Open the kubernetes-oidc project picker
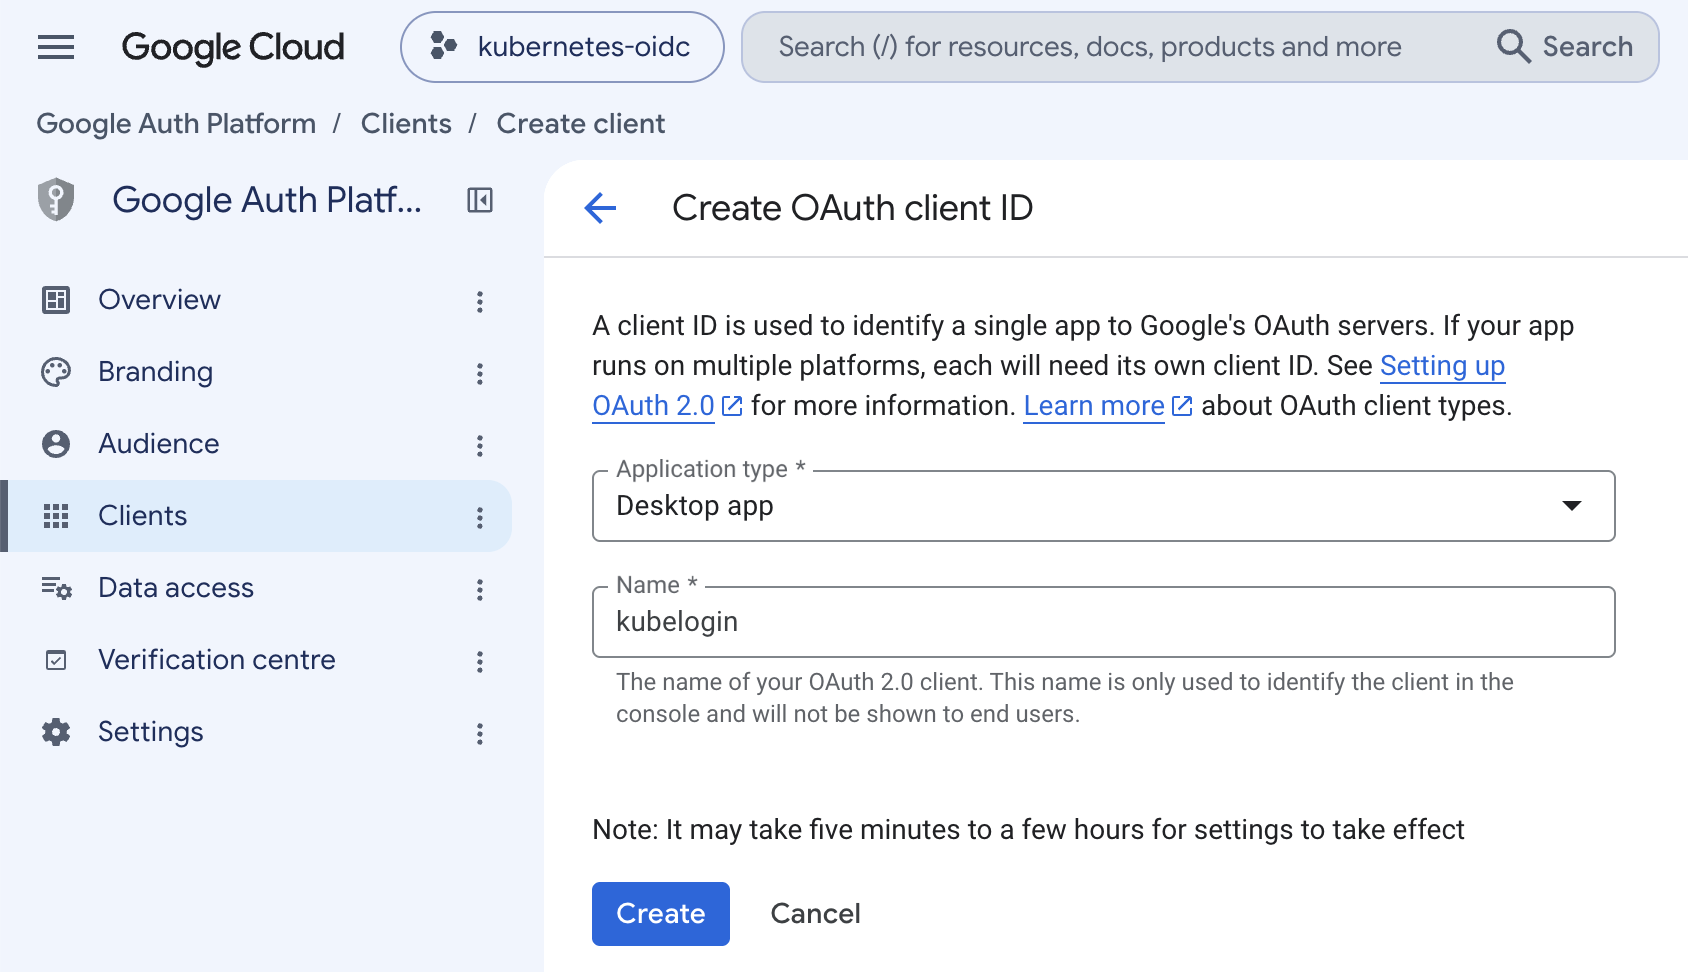The image size is (1688, 972). (562, 47)
